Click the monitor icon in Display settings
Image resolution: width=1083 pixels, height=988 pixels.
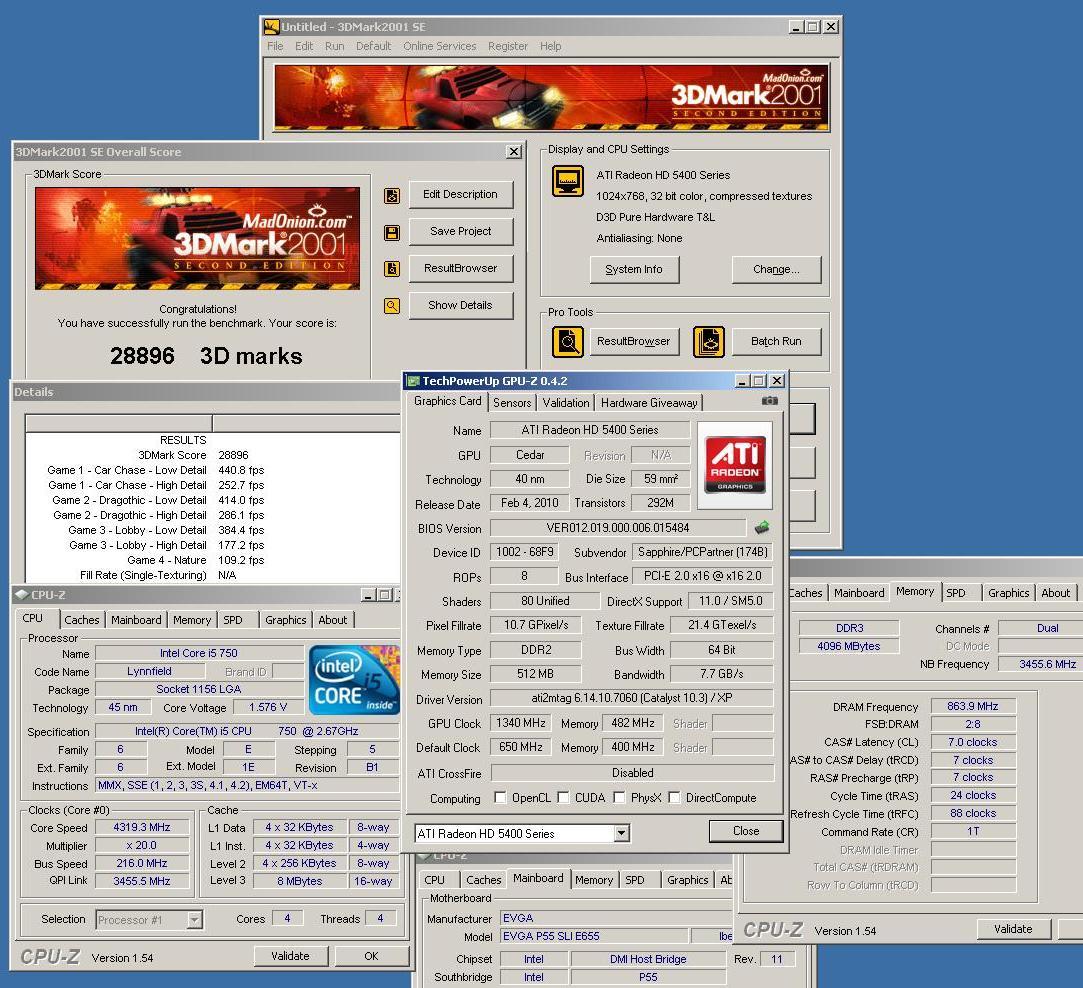click(x=568, y=181)
